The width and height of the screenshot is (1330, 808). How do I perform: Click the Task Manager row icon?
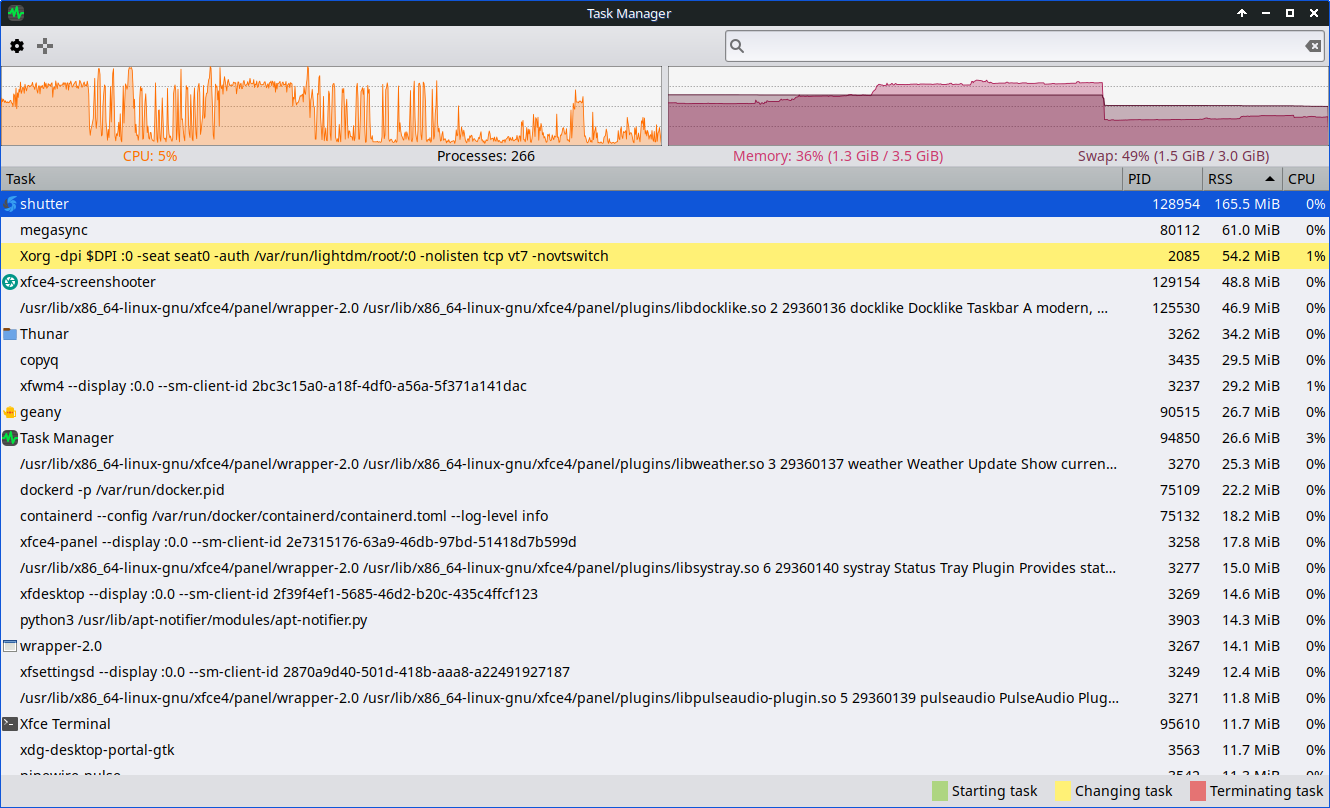[x=10, y=438]
